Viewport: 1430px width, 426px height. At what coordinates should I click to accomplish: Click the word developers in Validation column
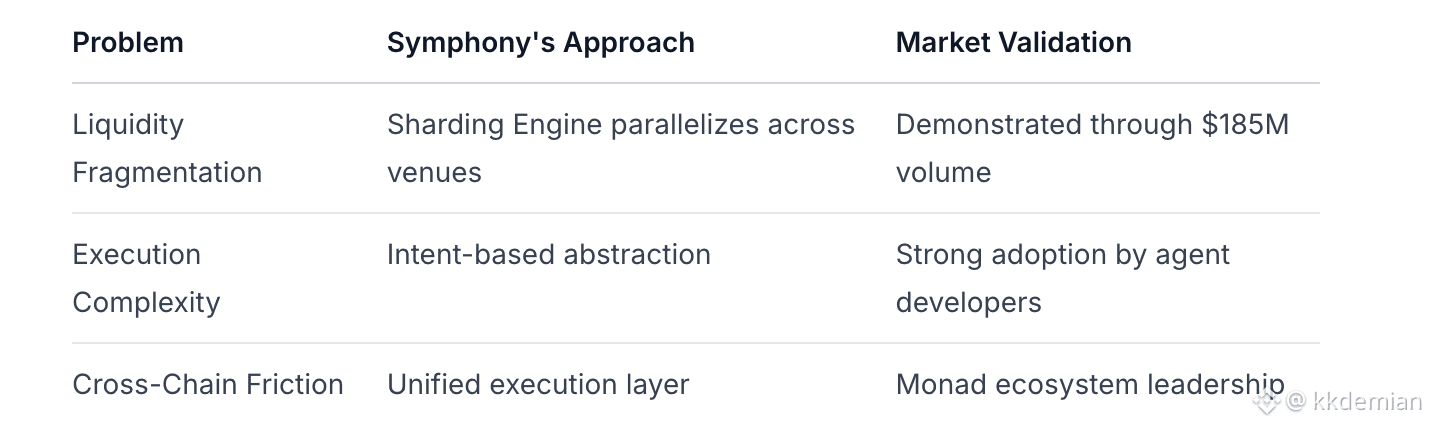[969, 302]
